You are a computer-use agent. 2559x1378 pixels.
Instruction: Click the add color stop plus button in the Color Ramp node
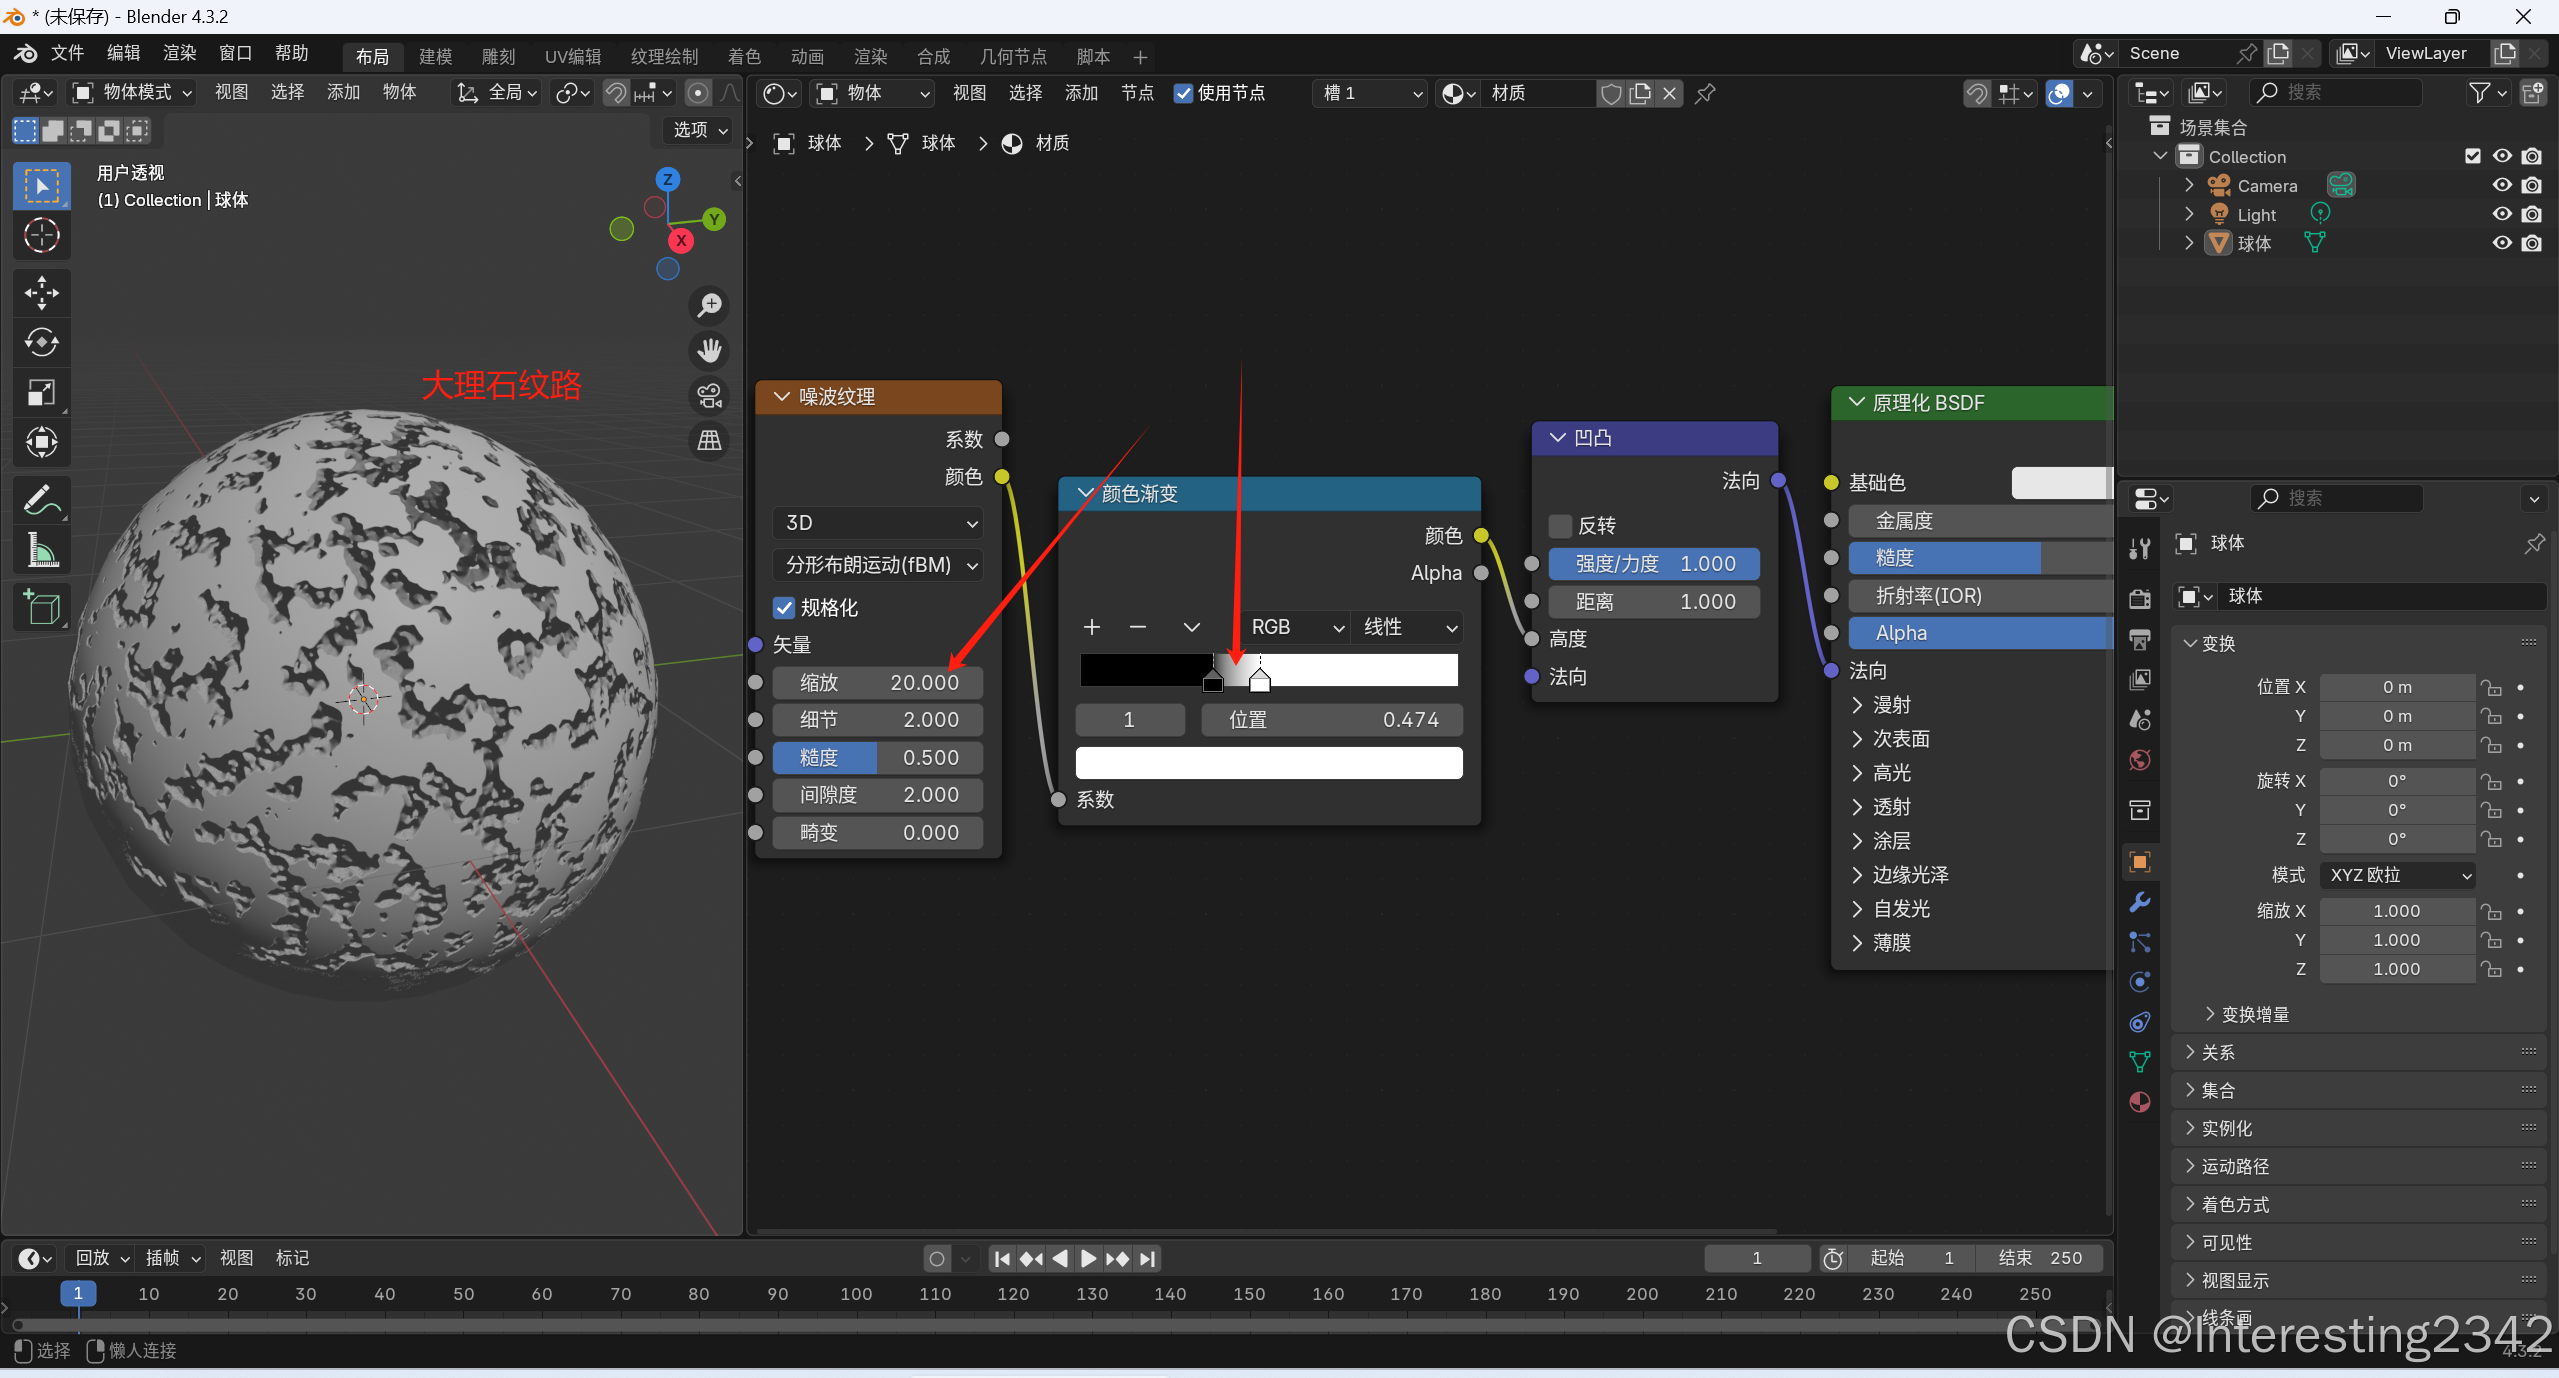[x=1091, y=627]
